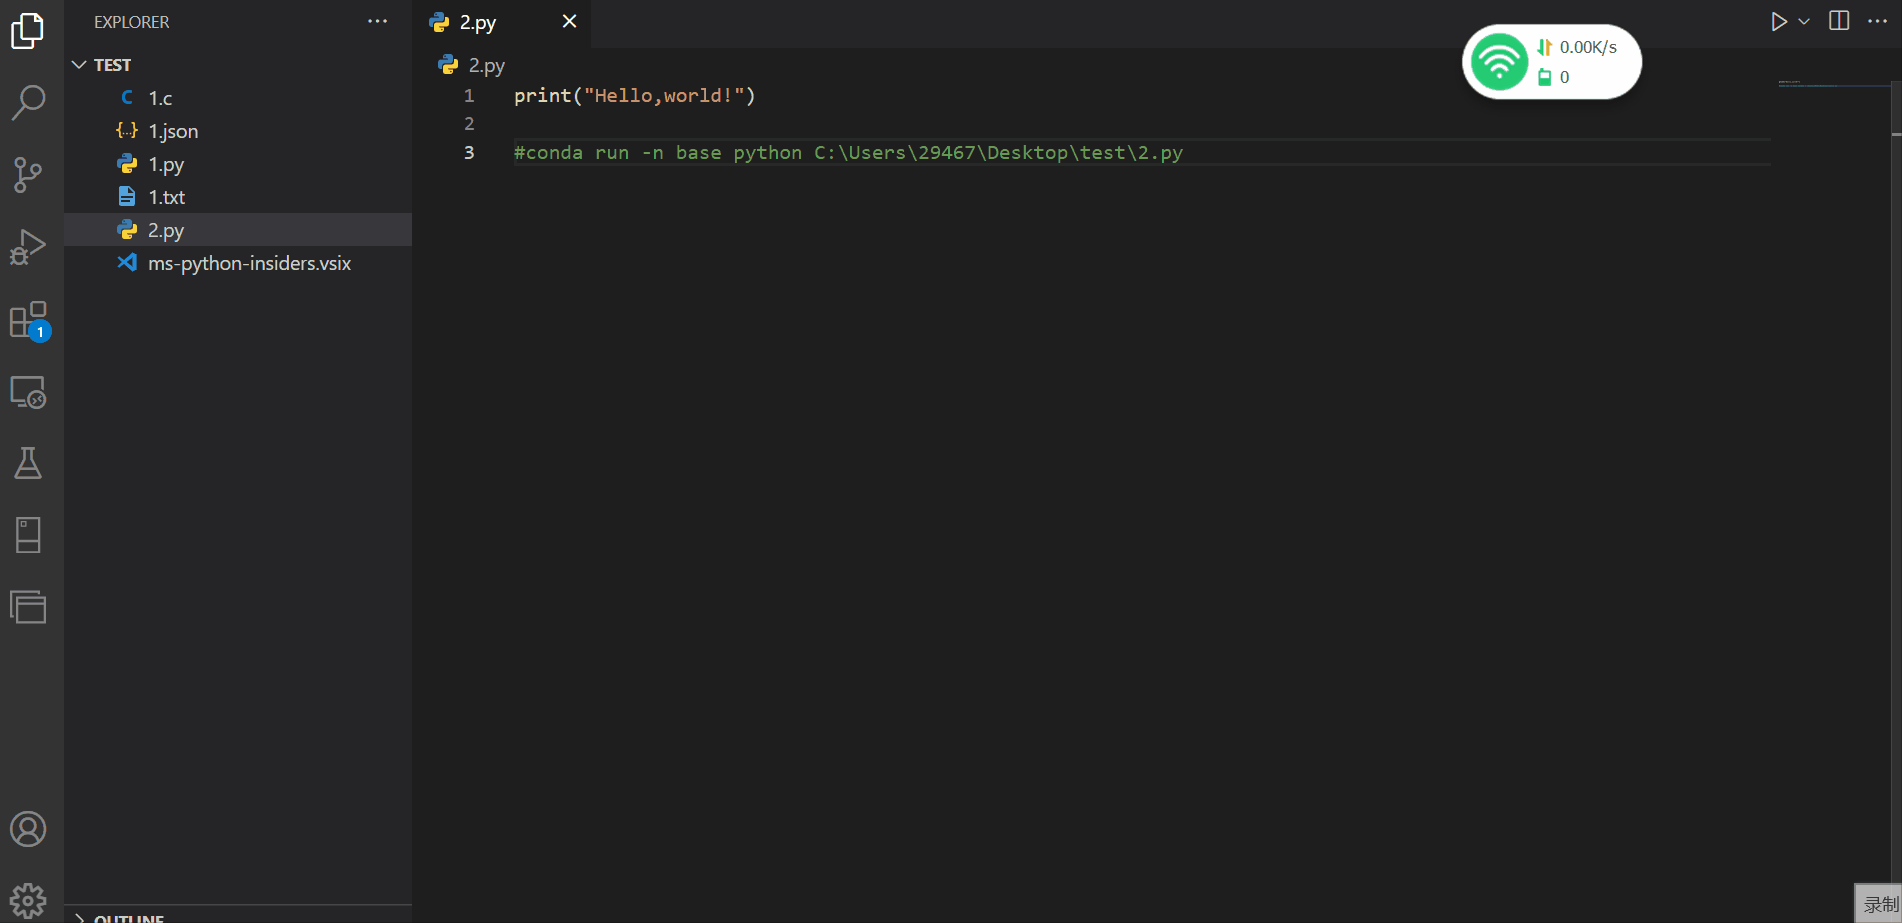Click the network speed wifi indicator
The image size is (1902, 923).
1498,61
